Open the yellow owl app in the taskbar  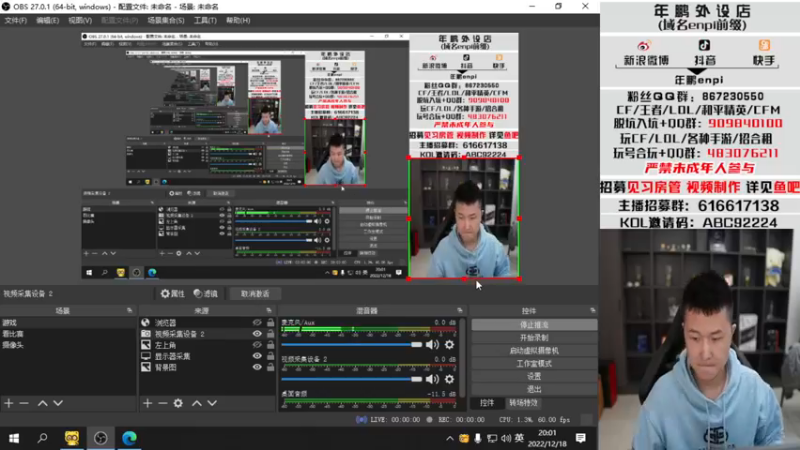coord(71,438)
